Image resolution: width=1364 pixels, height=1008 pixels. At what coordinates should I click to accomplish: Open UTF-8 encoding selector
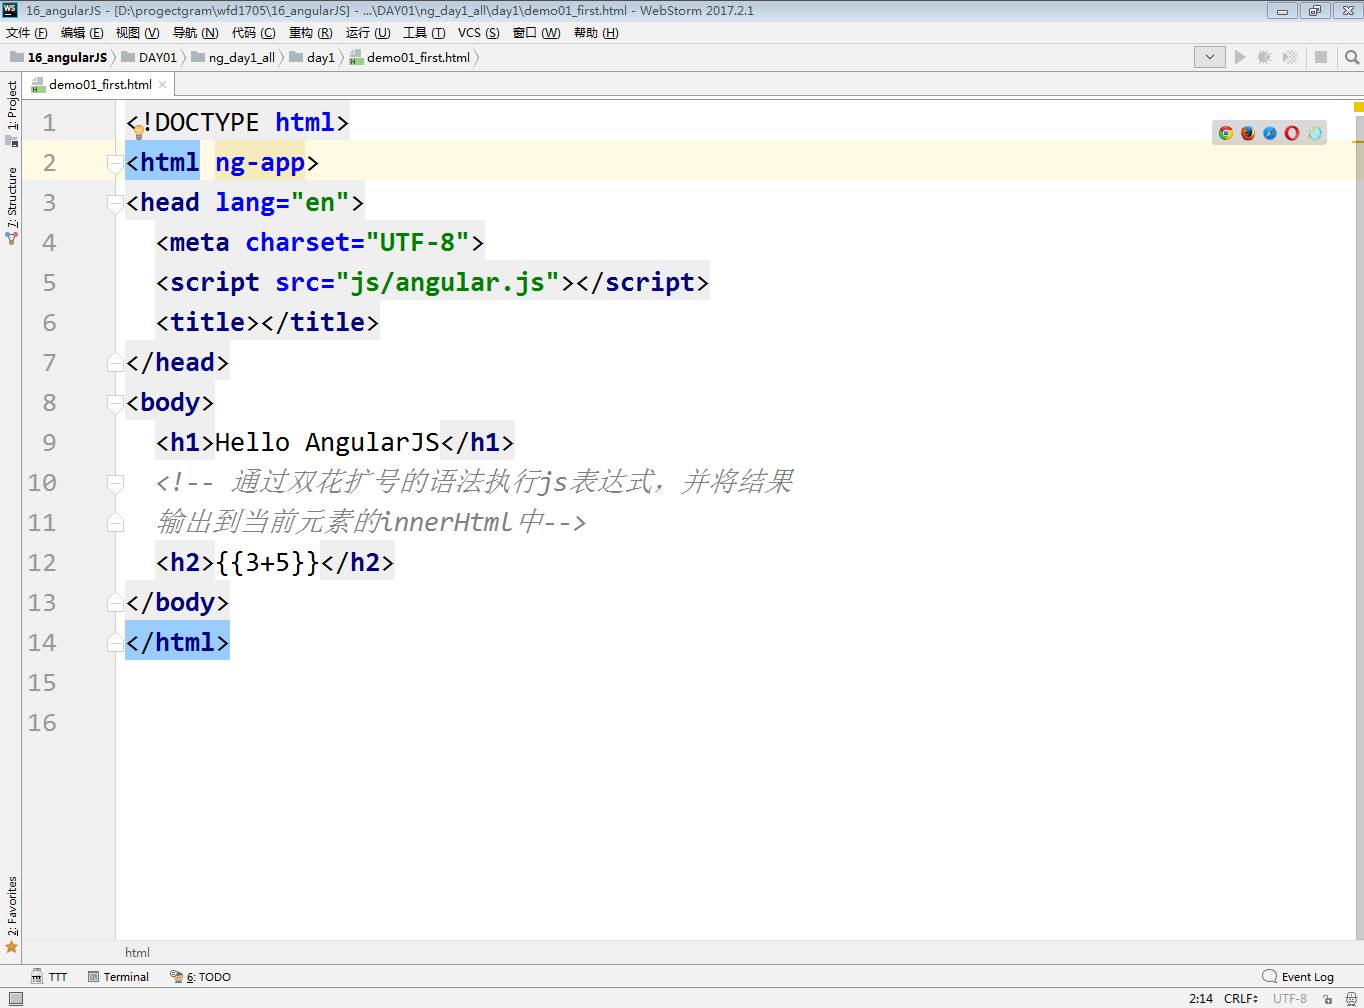1290,998
